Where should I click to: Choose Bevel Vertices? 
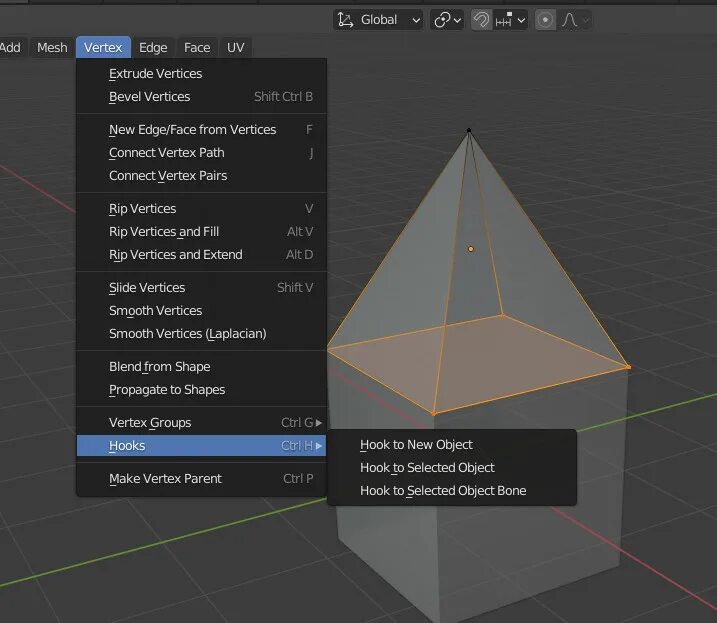[201, 97]
